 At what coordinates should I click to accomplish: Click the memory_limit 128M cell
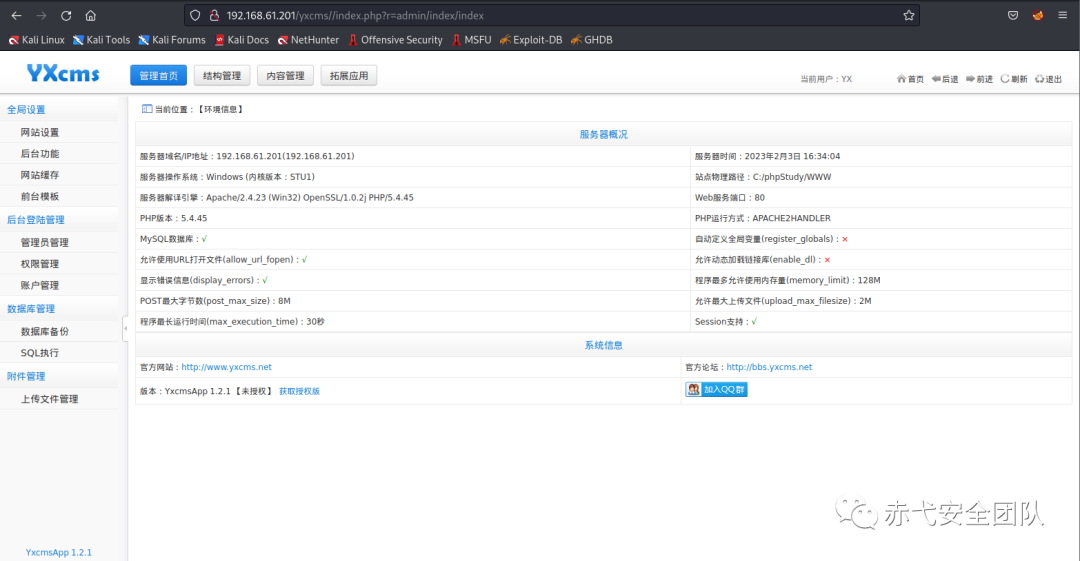[881, 280]
